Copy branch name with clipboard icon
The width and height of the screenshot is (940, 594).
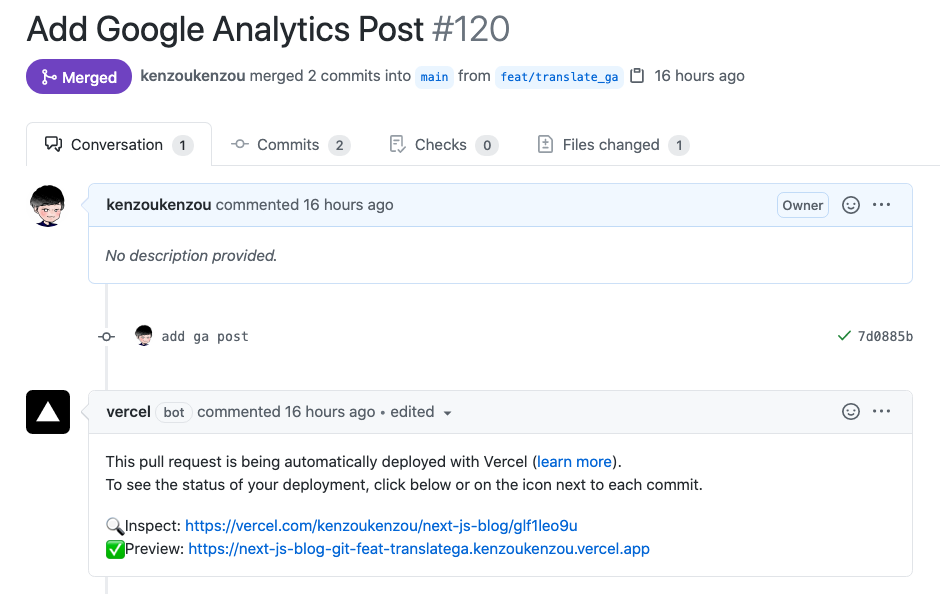[x=637, y=76]
